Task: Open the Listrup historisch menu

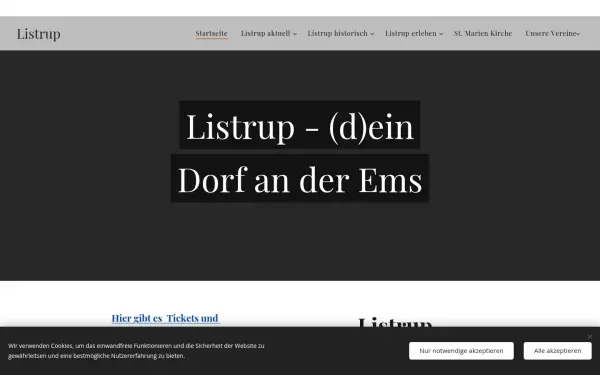Action: [x=338, y=33]
